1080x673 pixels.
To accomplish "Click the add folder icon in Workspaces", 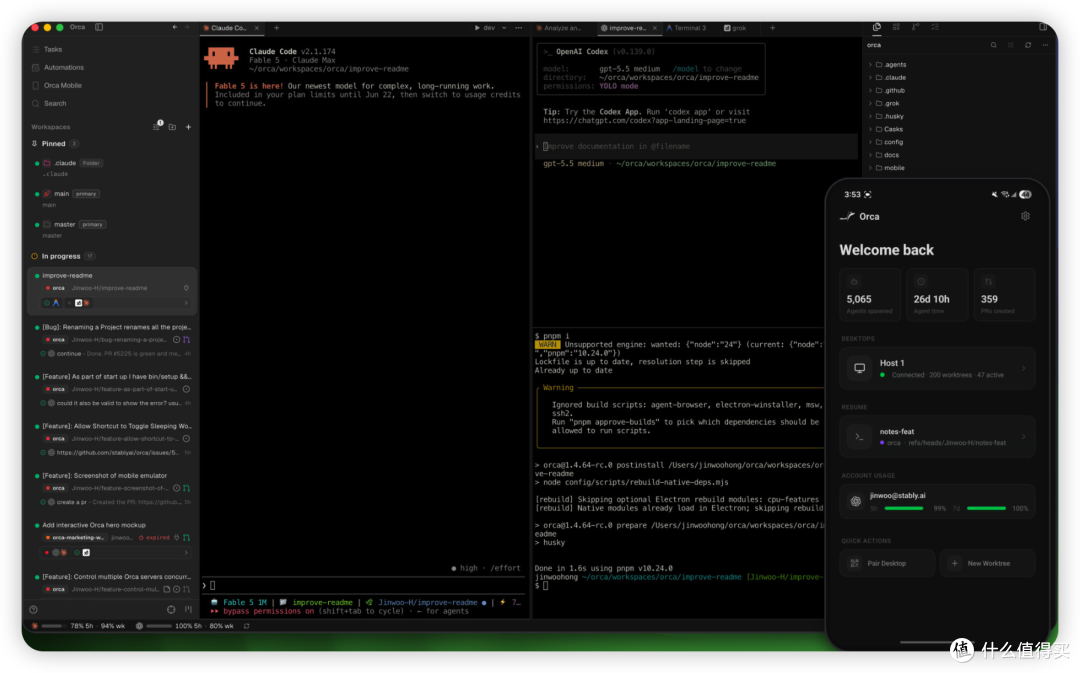I will point(172,127).
